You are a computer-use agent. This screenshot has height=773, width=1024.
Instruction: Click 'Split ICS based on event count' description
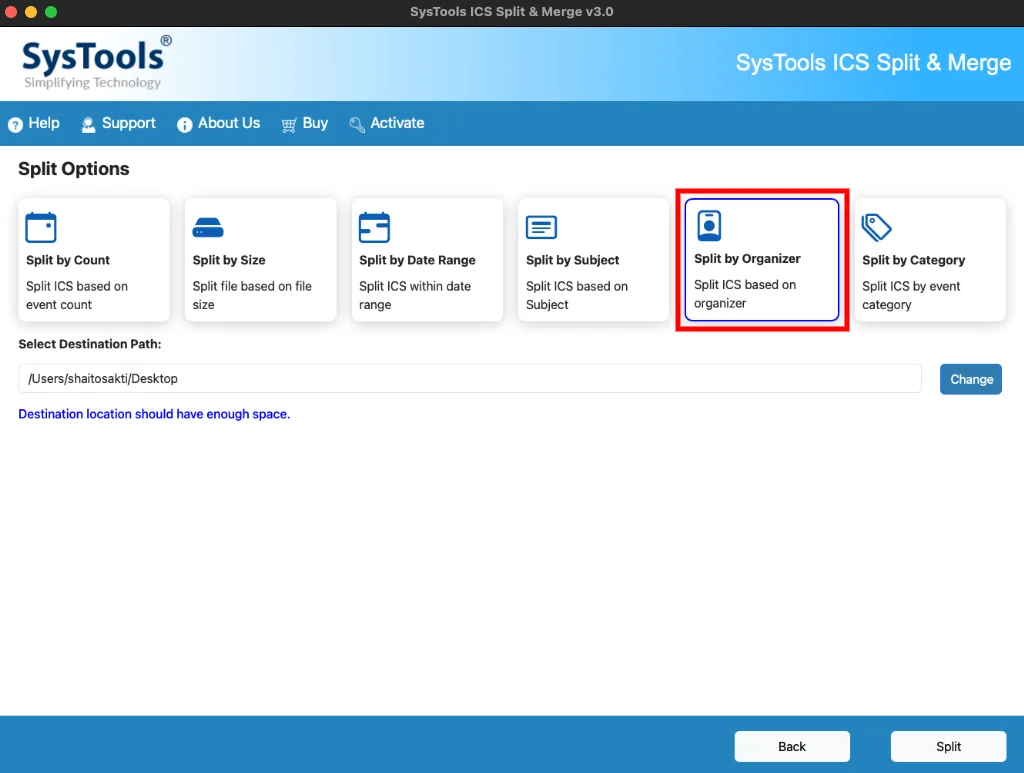click(77, 295)
